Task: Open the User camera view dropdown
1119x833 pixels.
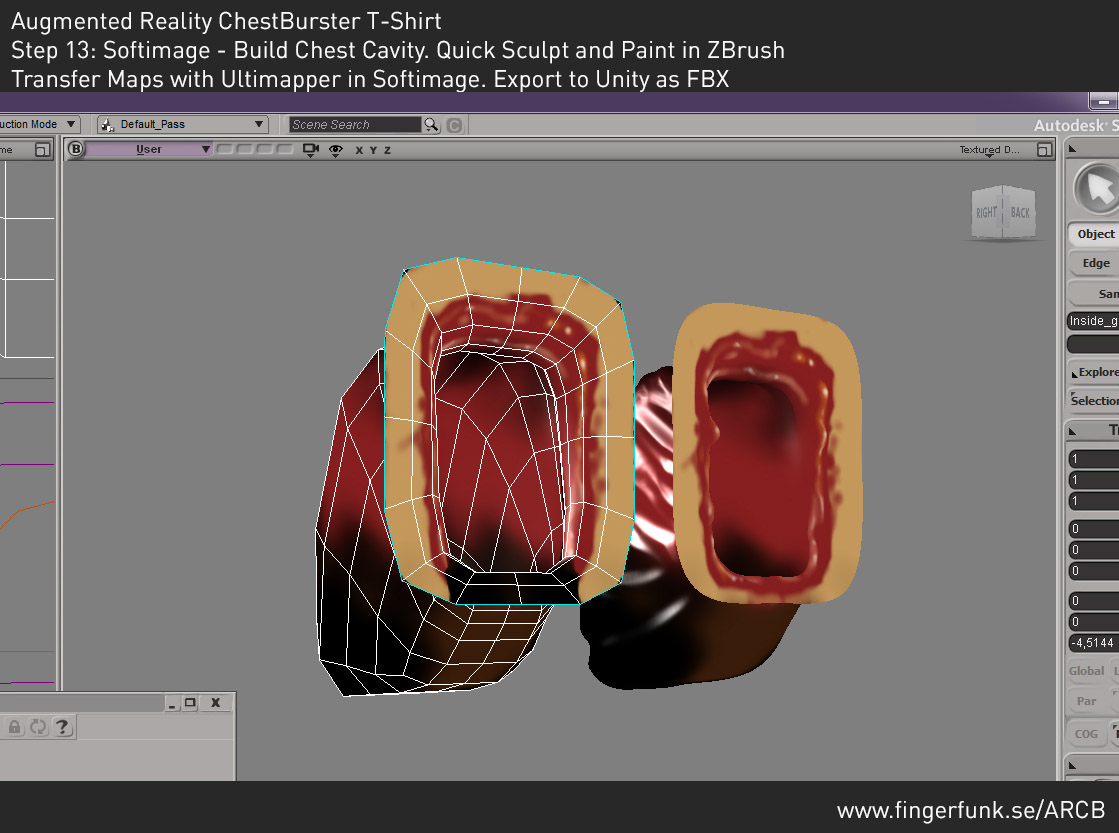Action: click(x=148, y=149)
